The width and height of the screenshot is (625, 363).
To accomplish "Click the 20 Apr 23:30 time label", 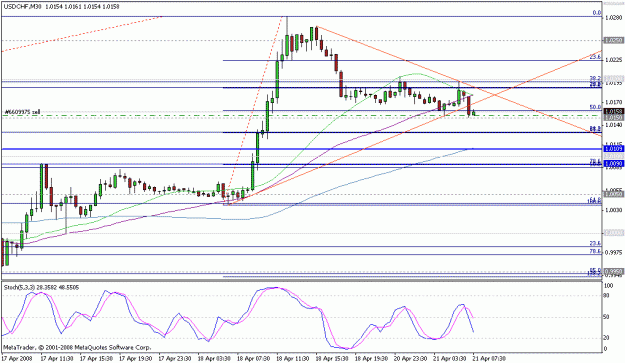I will [410, 358].
